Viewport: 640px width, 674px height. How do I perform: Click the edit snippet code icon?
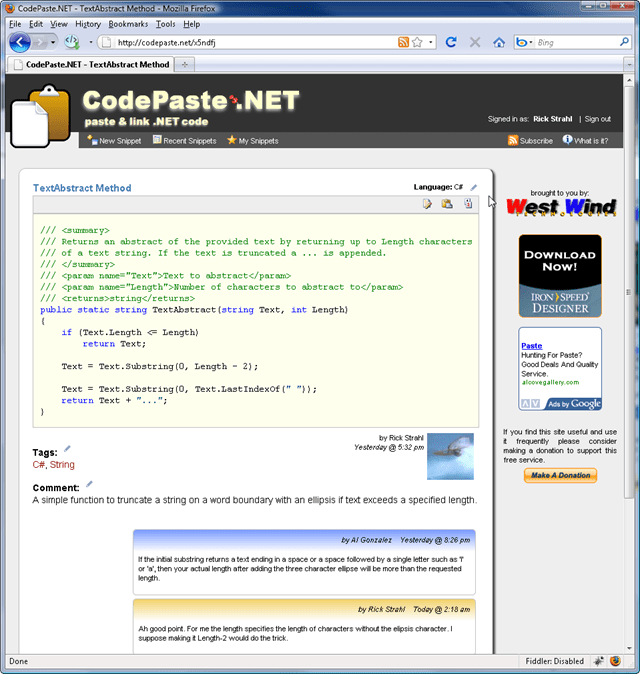point(427,204)
